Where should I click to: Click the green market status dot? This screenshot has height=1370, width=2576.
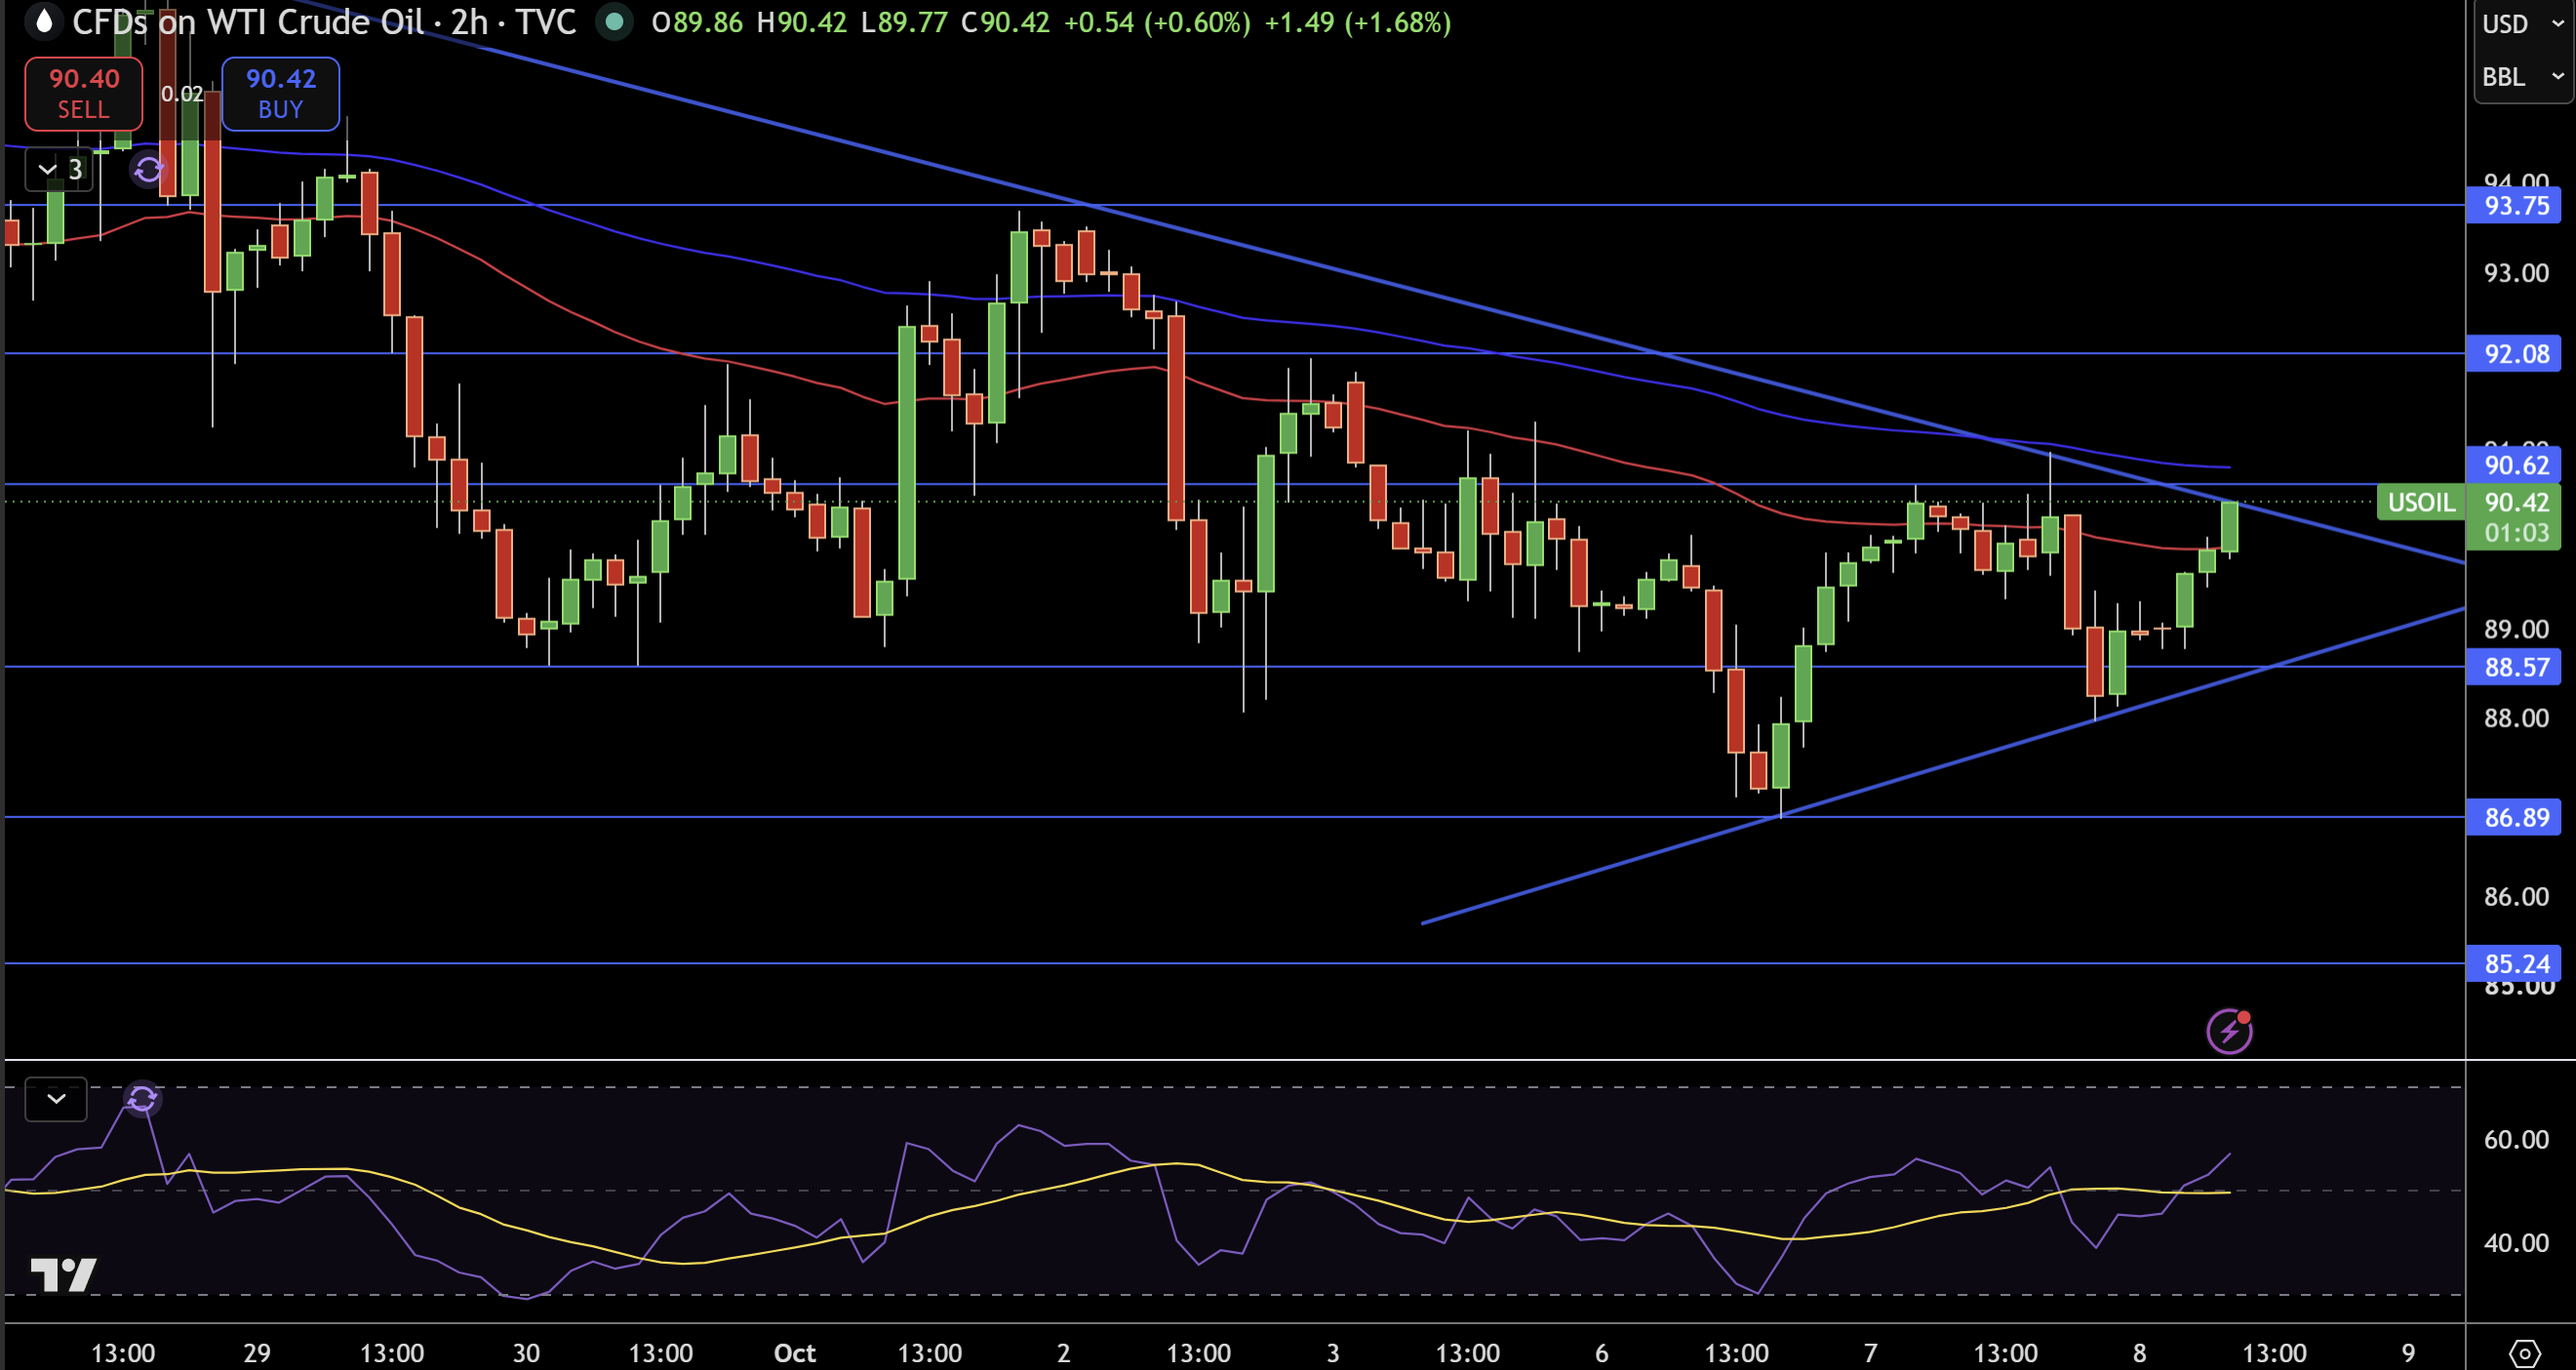(x=614, y=22)
